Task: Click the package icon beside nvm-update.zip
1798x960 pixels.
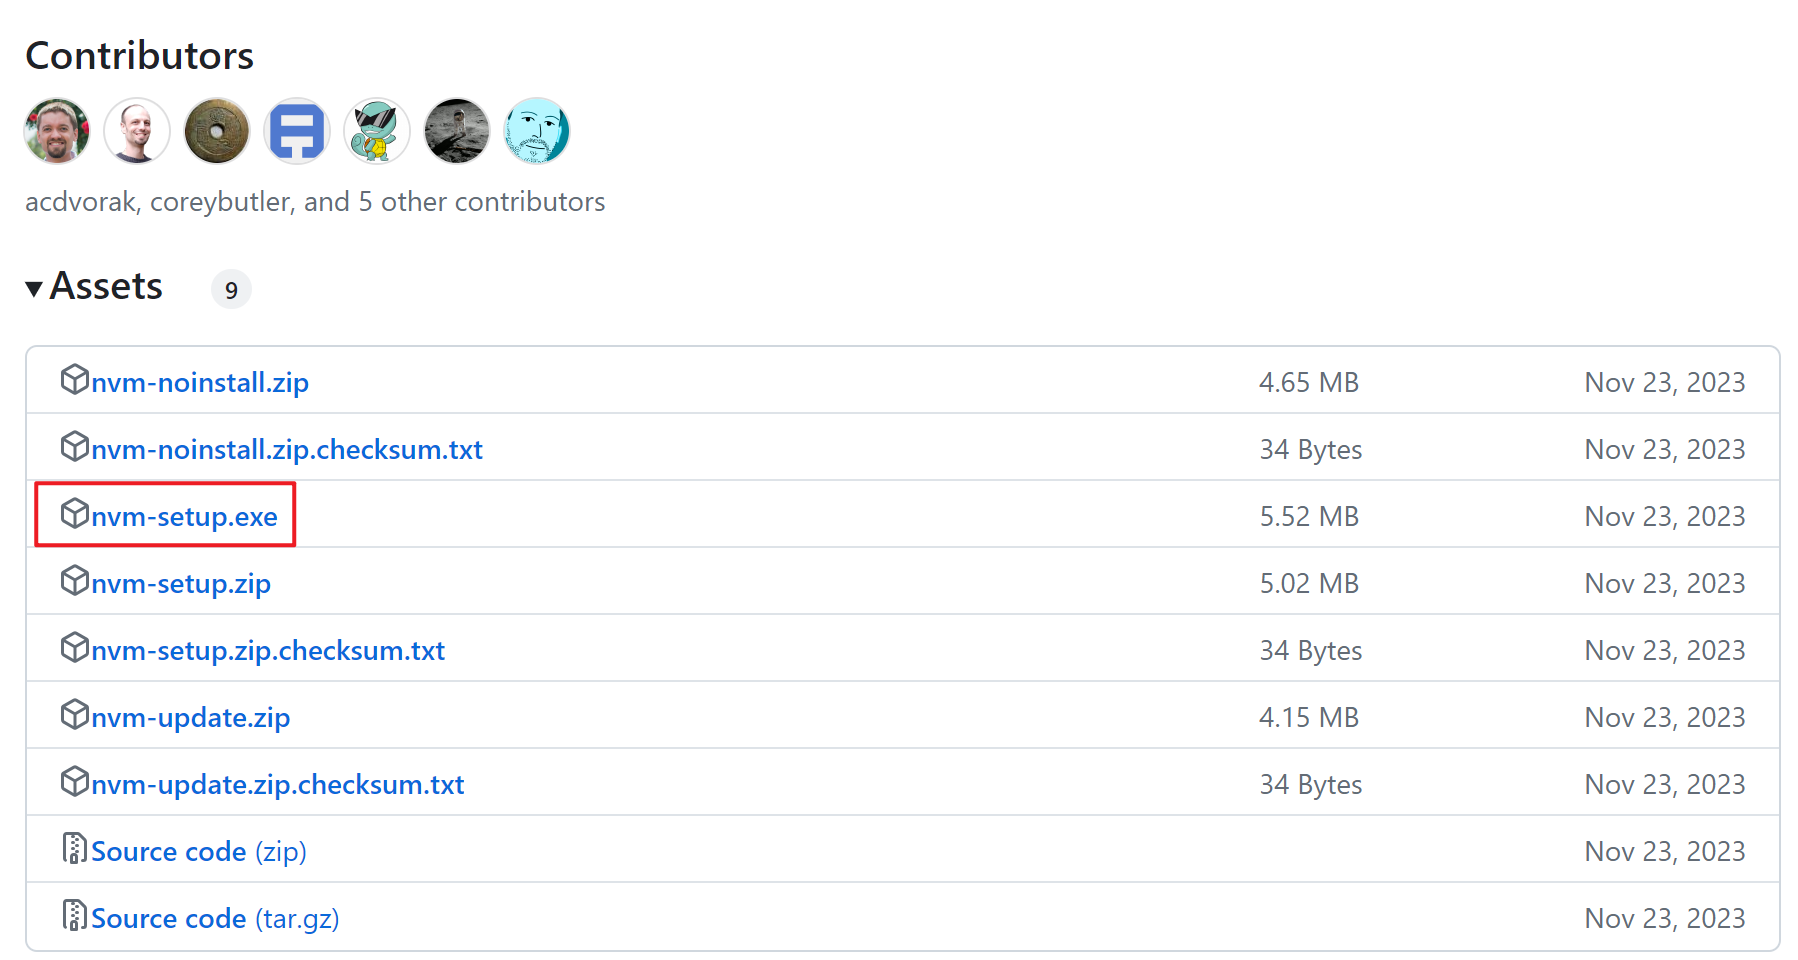Action: [x=74, y=715]
